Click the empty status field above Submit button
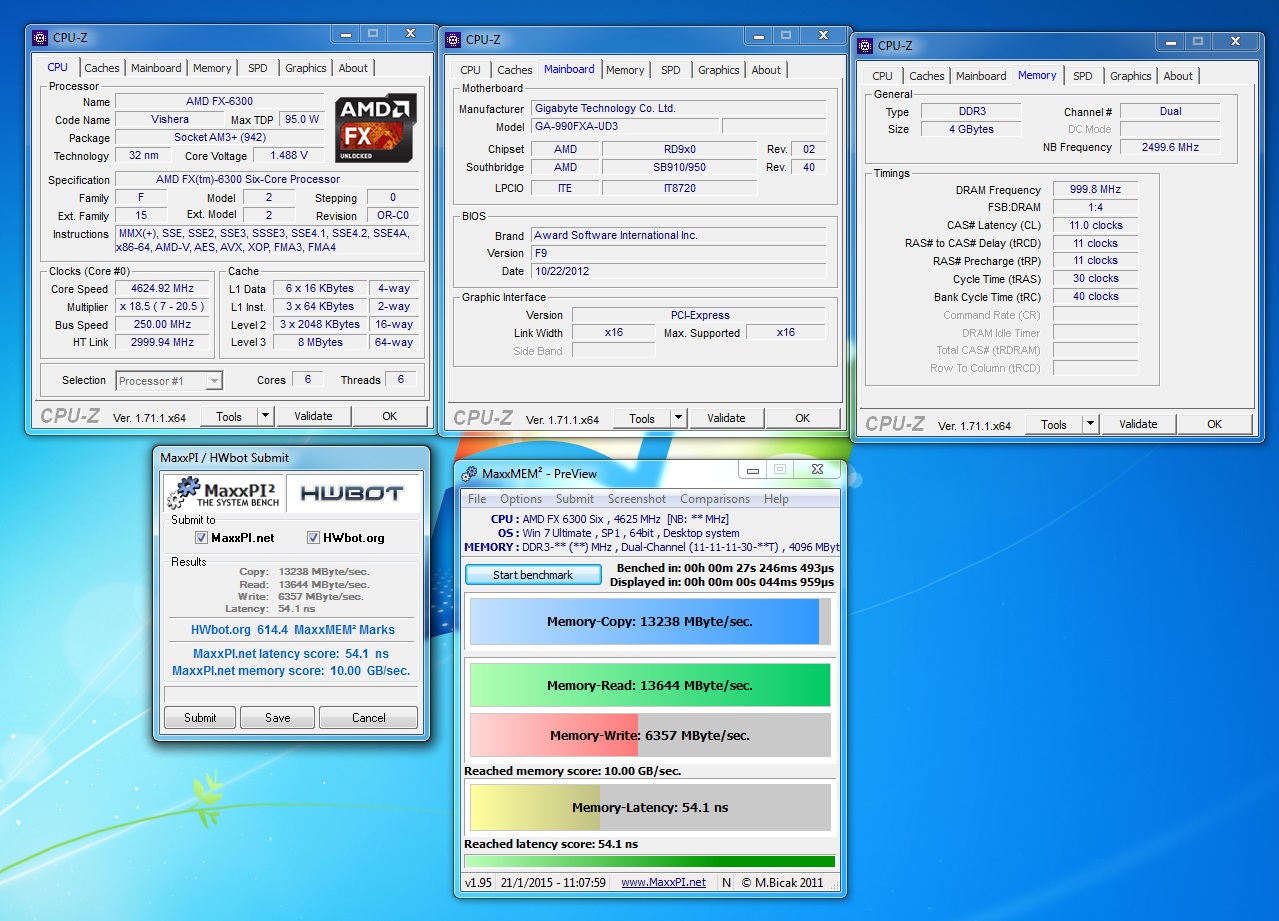The height and width of the screenshot is (921, 1279). click(290, 694)
